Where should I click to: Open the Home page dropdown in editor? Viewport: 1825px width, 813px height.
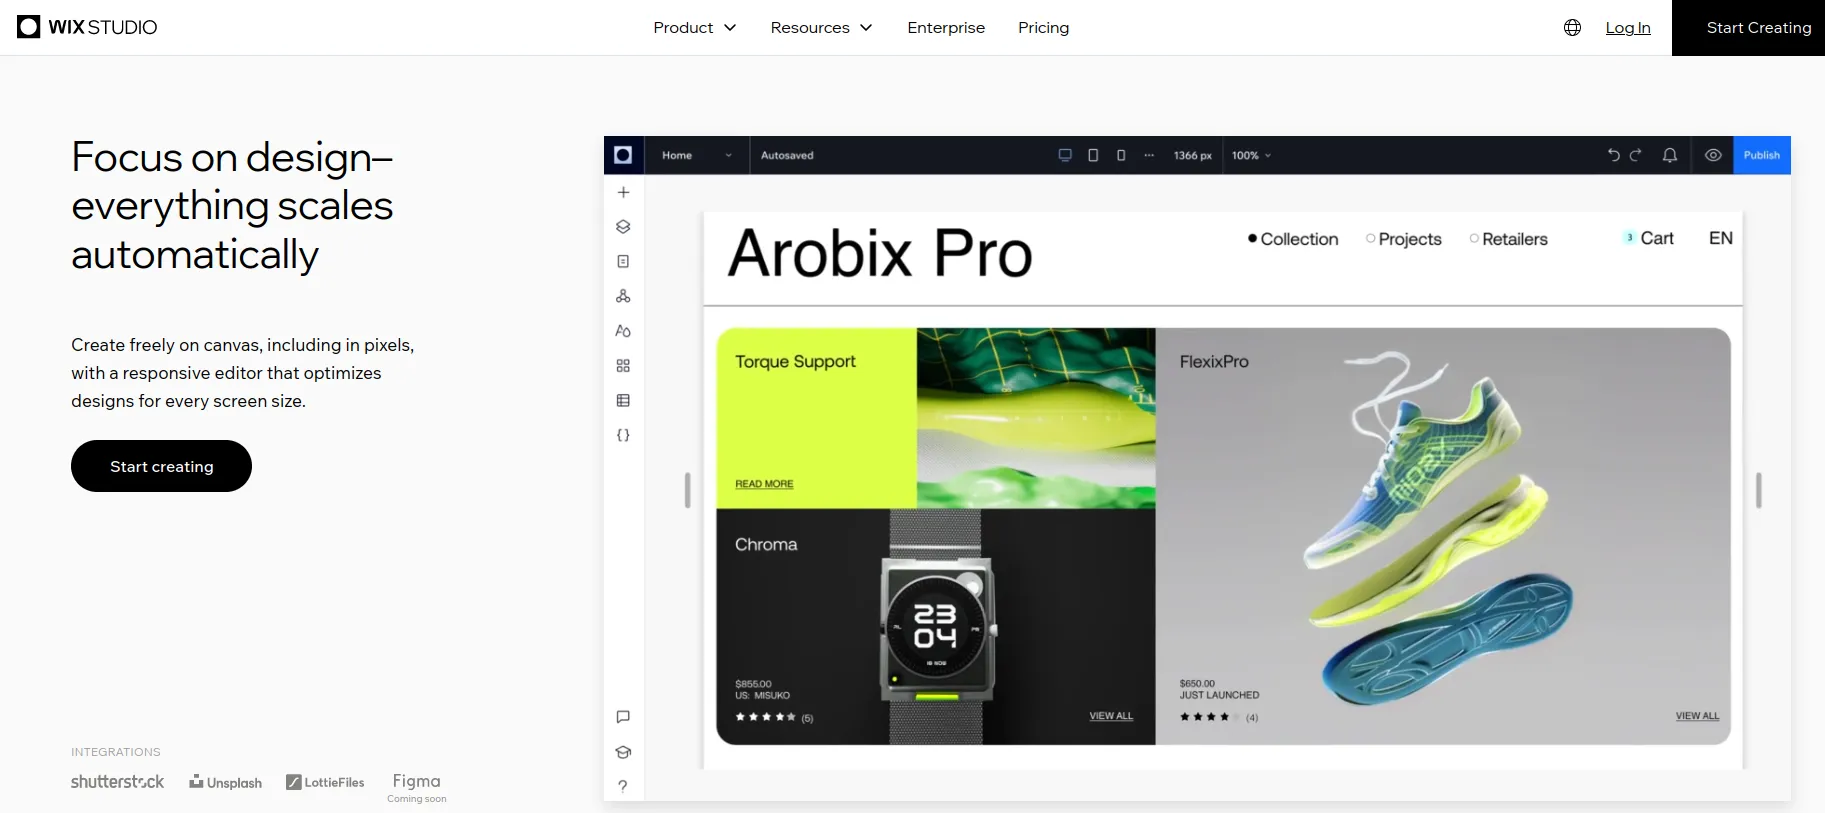click(x=697, y=155)
